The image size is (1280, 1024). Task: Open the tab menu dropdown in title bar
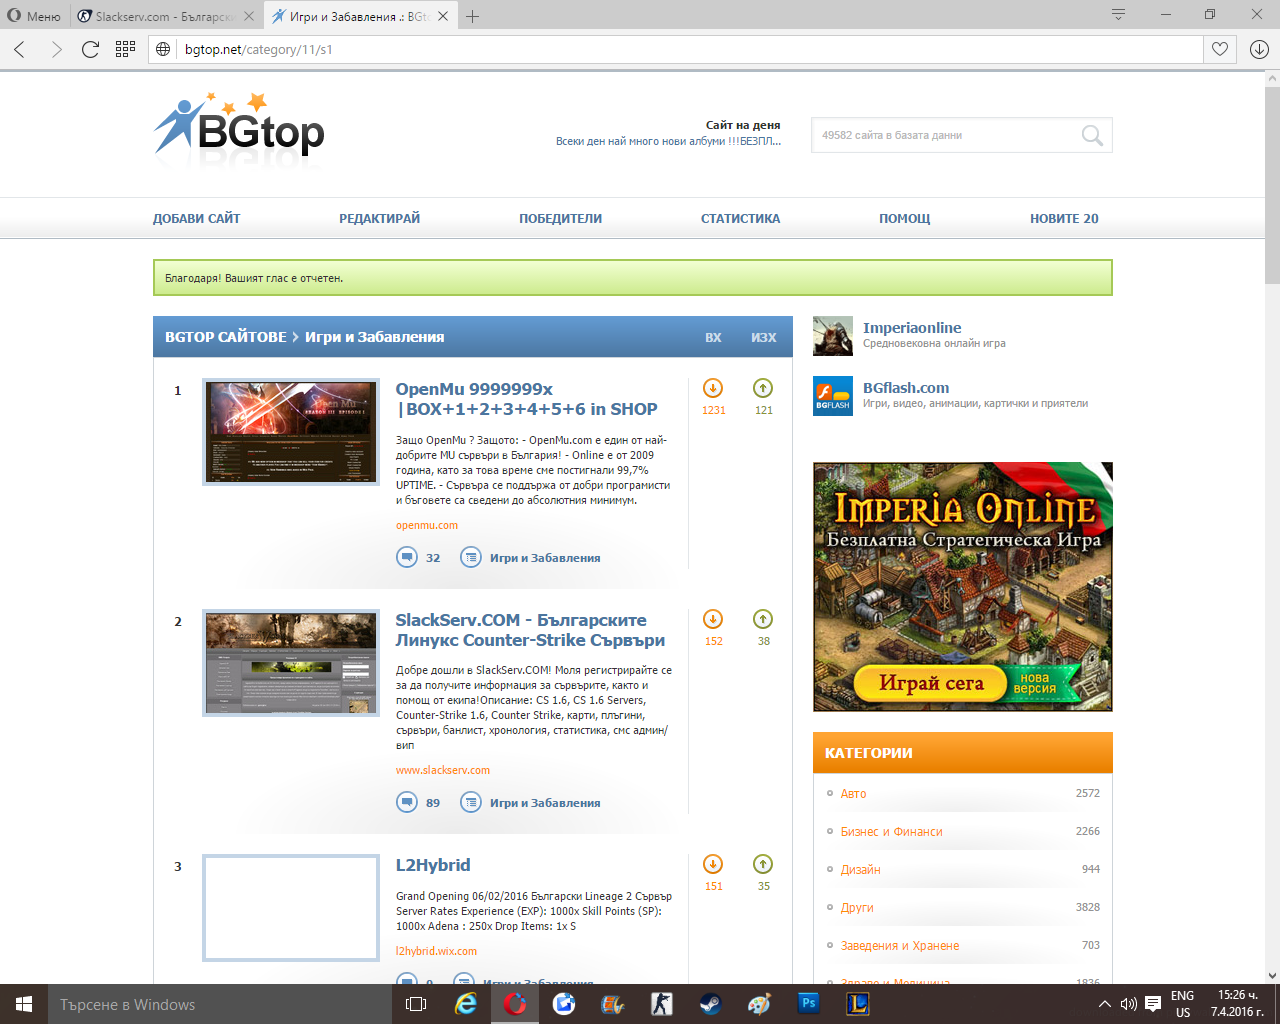(1118, 15)
